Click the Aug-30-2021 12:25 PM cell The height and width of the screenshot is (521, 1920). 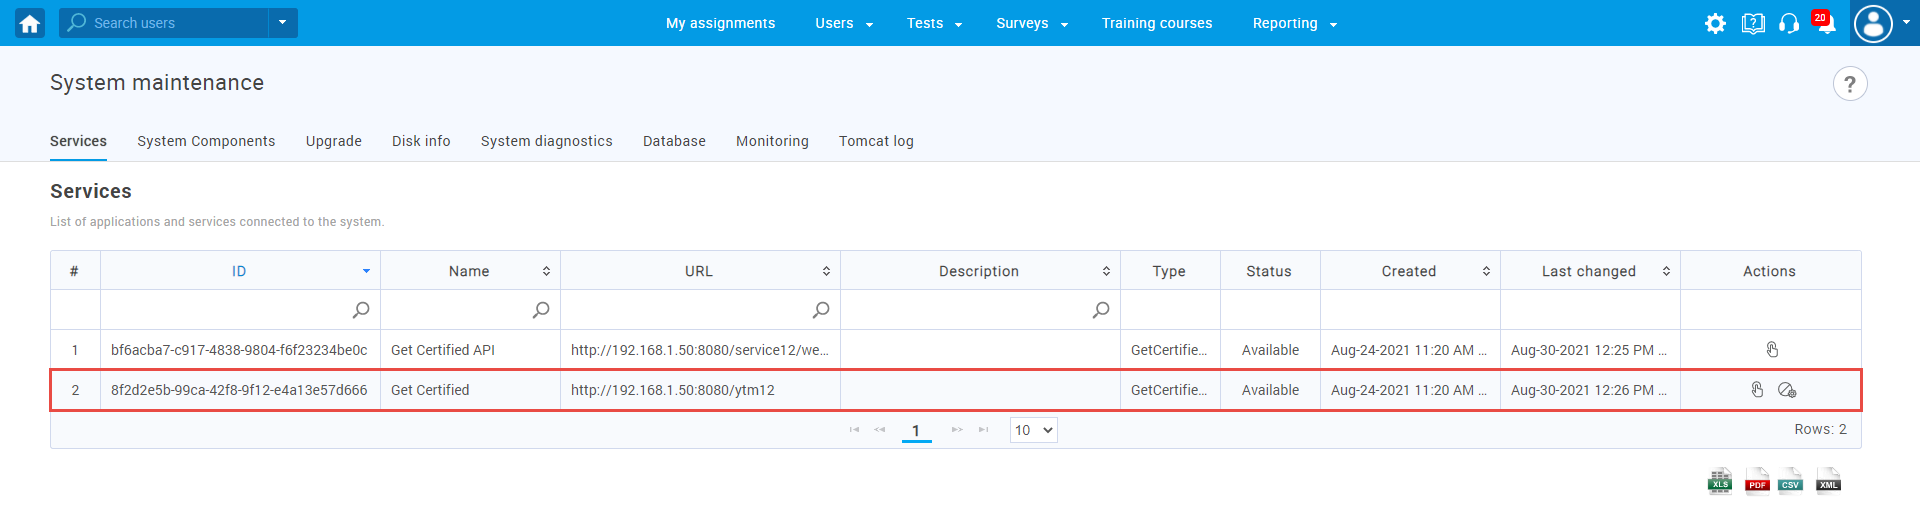coord(1589,350)
